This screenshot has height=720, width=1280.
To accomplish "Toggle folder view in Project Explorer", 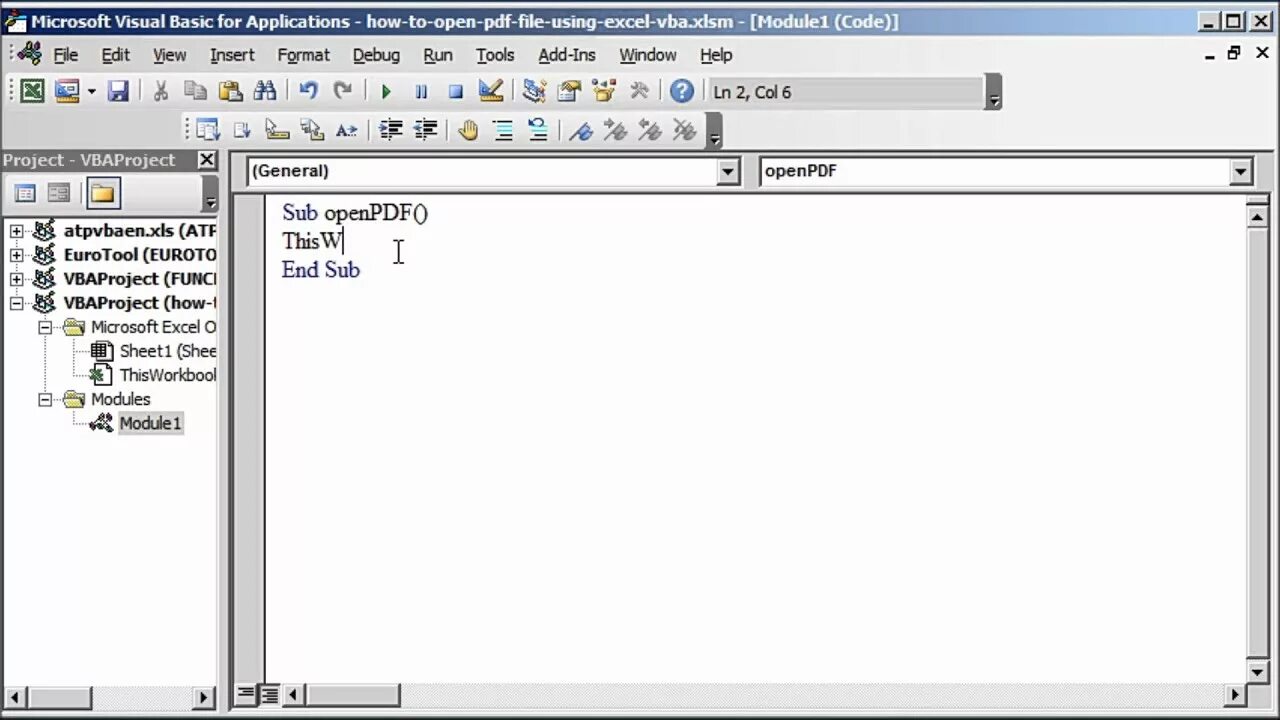I will click(102, 192).
